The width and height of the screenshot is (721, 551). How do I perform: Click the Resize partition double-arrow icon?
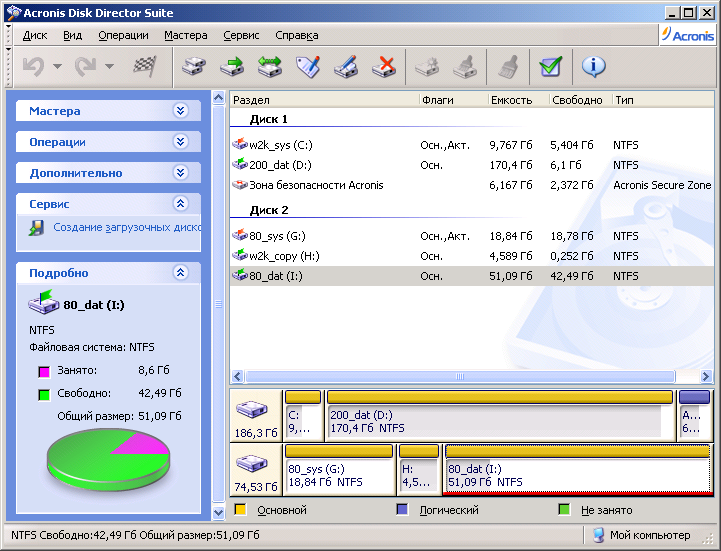[x=269, y=67]
